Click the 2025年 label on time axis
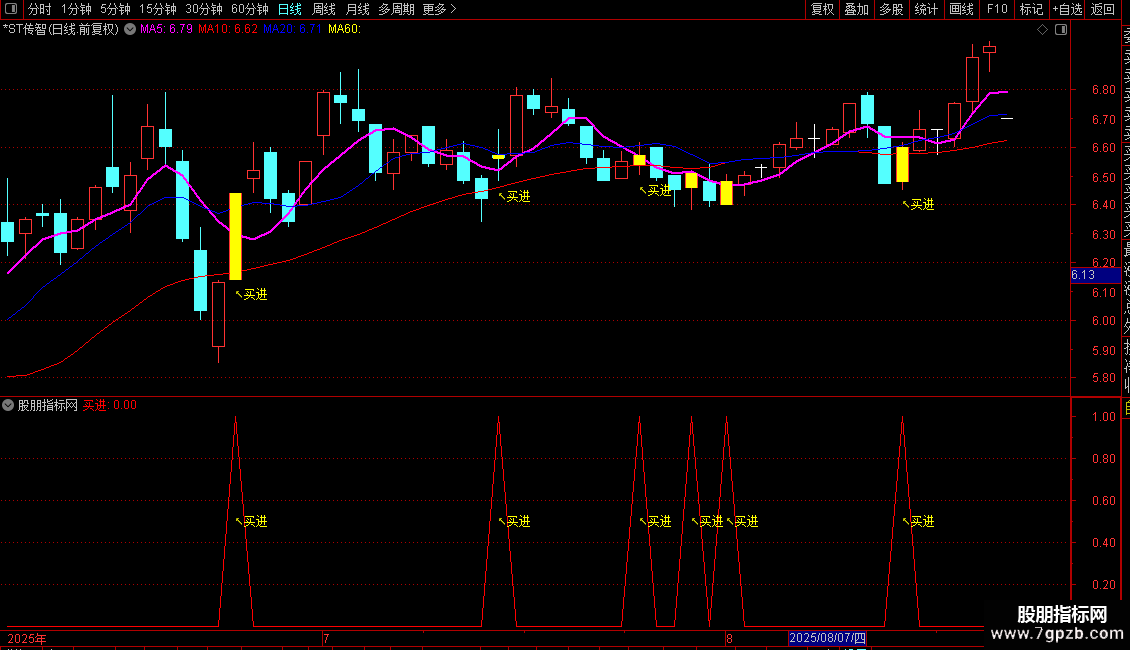This screenshot has width=1130, height=650. pos(27,639)
